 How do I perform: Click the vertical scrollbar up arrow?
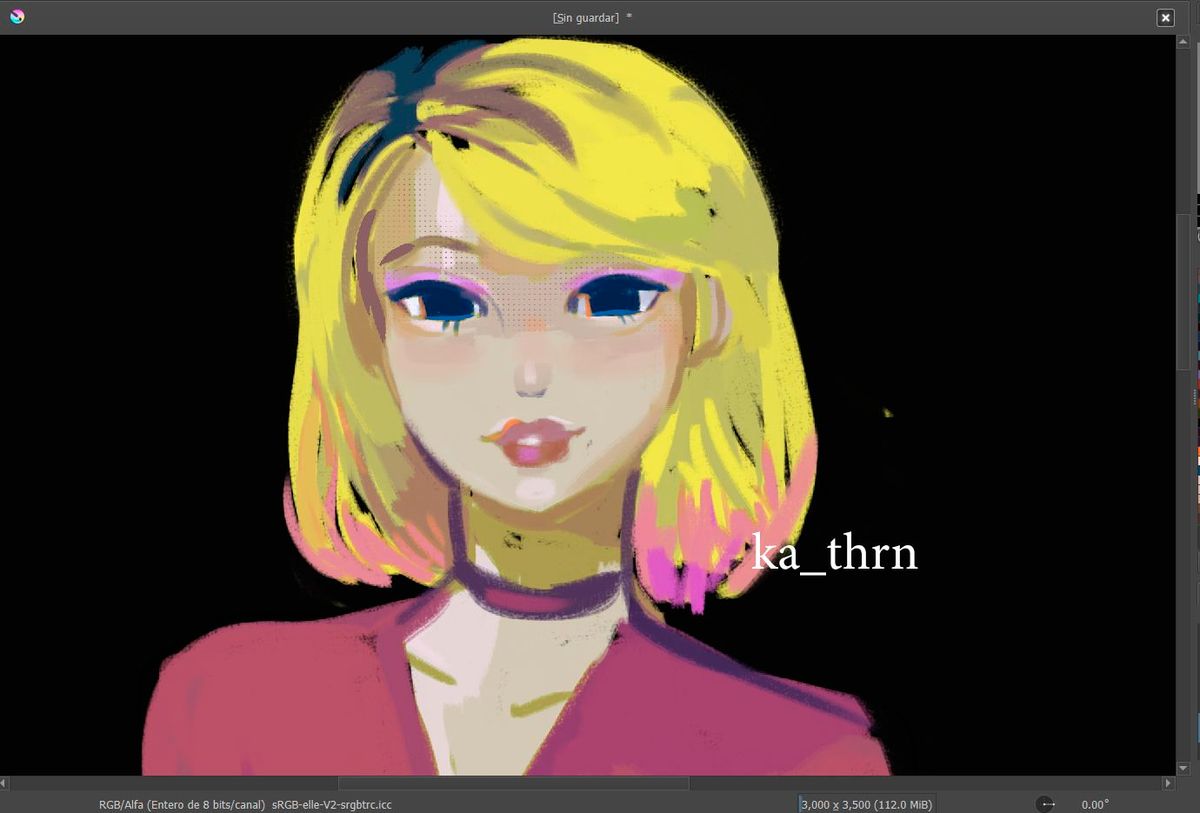pyautogui.click(x=1184, y=43)
